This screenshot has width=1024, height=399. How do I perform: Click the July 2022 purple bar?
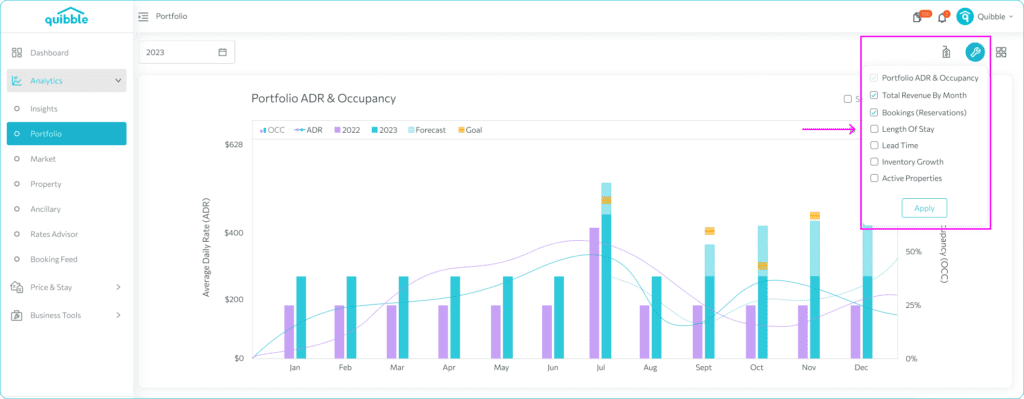[x=594, y=293]
